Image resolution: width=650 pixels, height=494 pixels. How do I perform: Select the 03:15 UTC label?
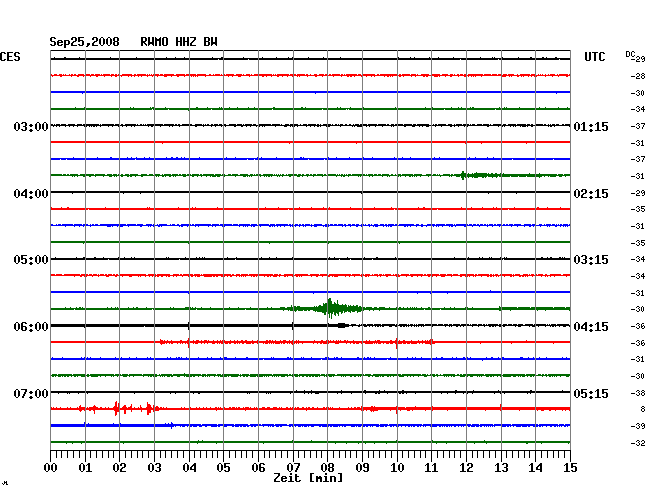591,260
